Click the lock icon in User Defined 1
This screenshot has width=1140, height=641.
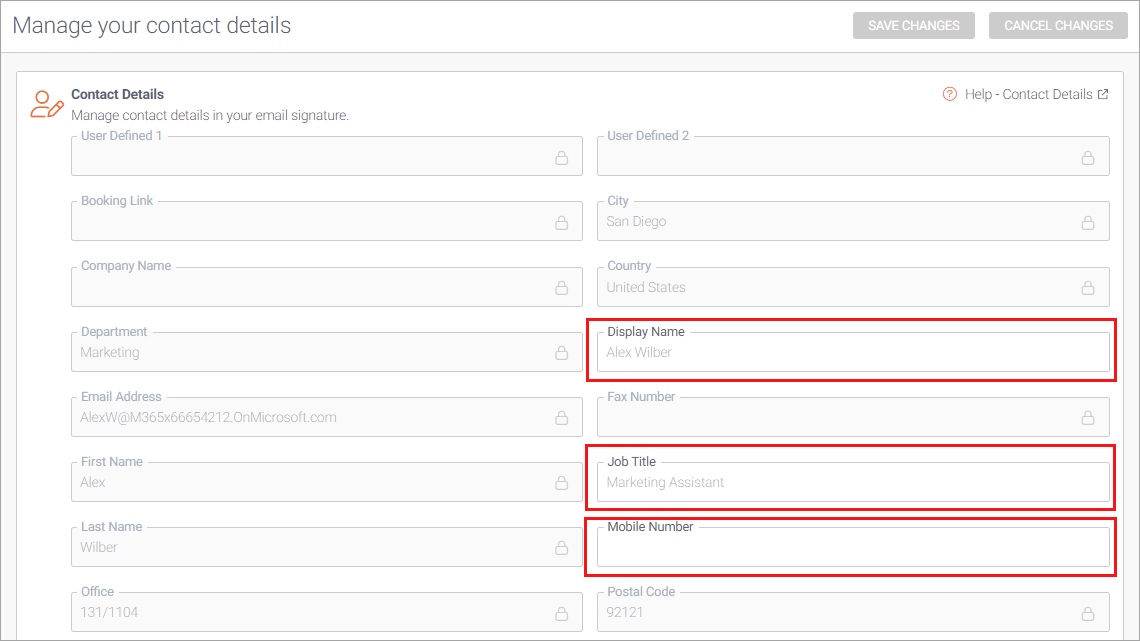(562, 158)
